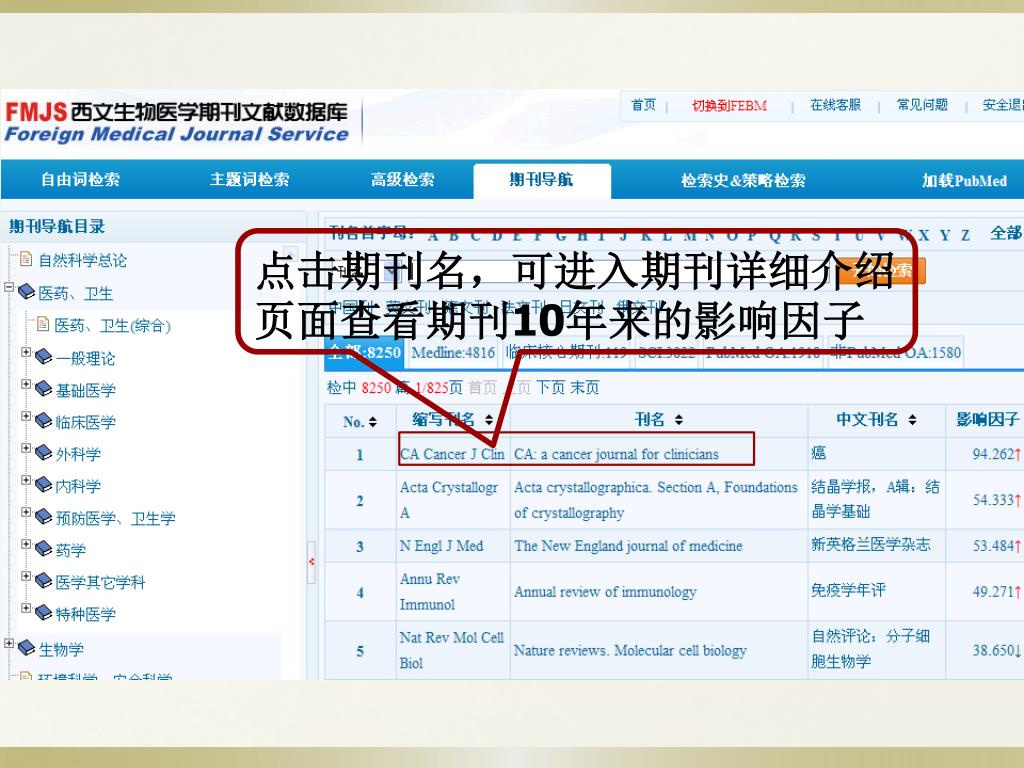Image resolution: width=1024 pixels, height=768 pixels.
Task: Click the 自然科学总论 document icon
Action: pyautogui.click(x=25, y=259)
